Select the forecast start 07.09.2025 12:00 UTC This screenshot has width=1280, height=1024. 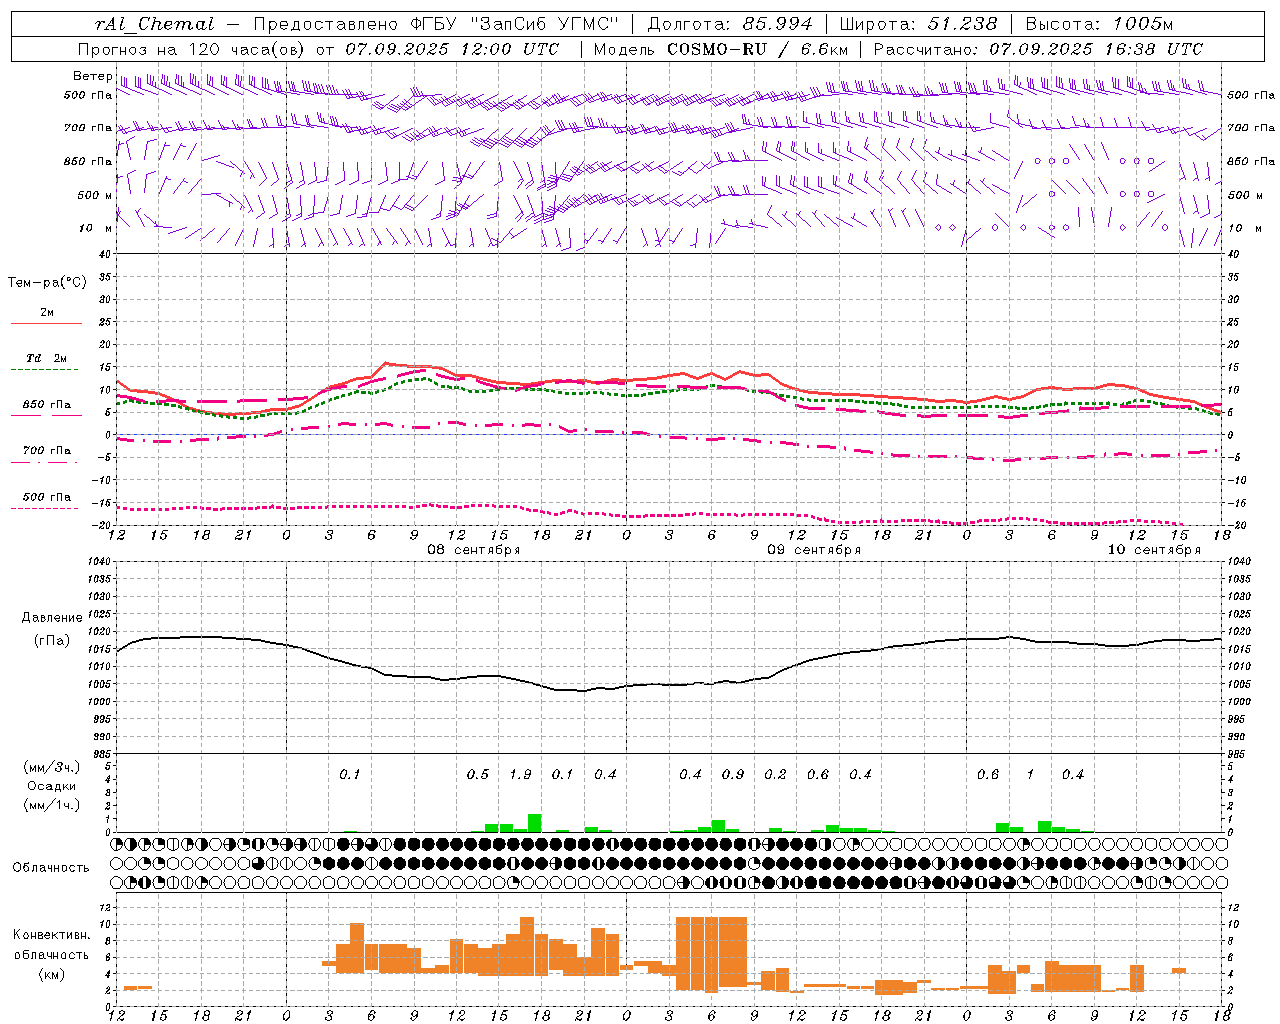pos(452,49)
